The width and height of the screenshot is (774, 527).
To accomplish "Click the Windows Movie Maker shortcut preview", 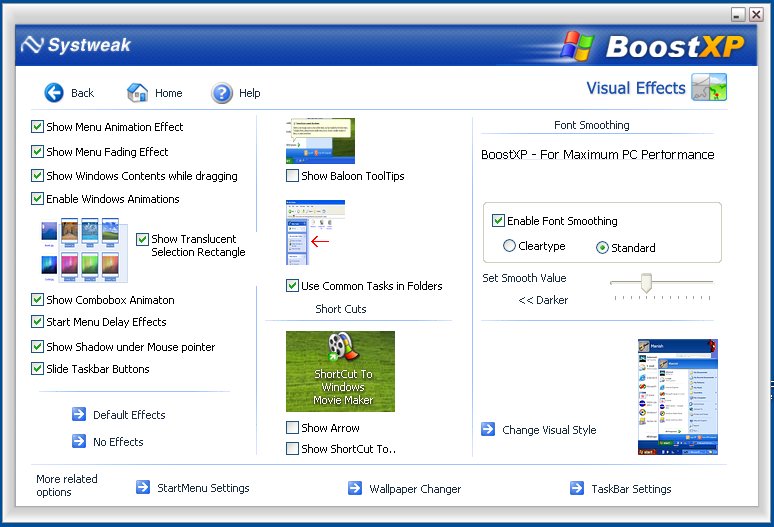I will 341,371.
